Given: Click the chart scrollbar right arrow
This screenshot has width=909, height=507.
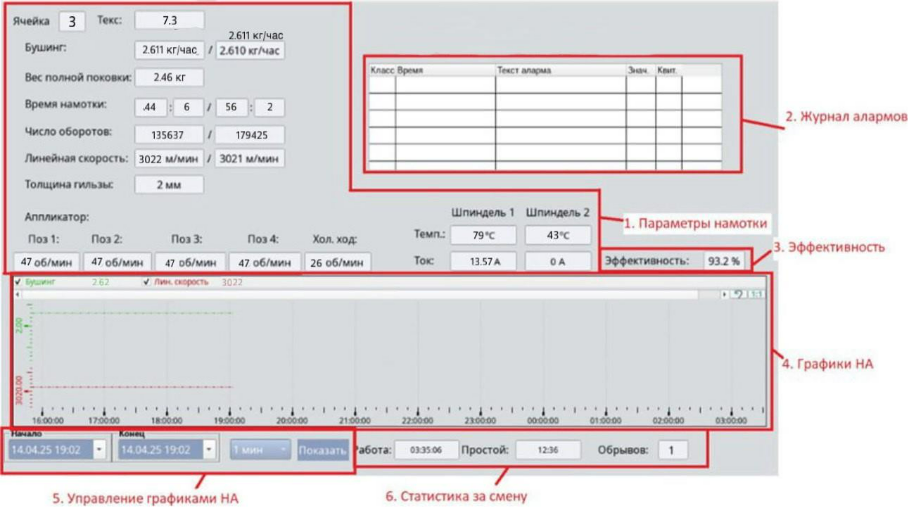Looking at the screenshot, I should tap(725, 294).
